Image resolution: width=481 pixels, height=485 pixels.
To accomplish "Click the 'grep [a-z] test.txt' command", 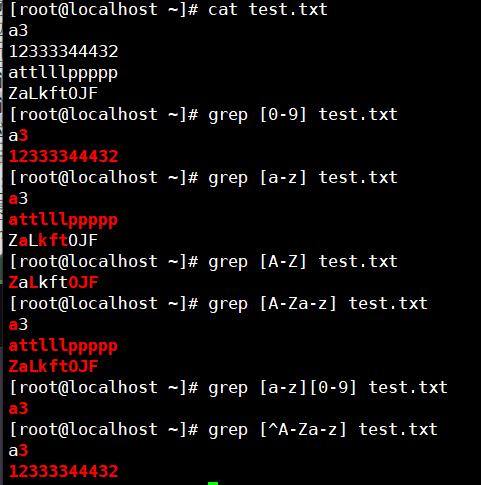I will pyautogui.click(x=303, y=177).
